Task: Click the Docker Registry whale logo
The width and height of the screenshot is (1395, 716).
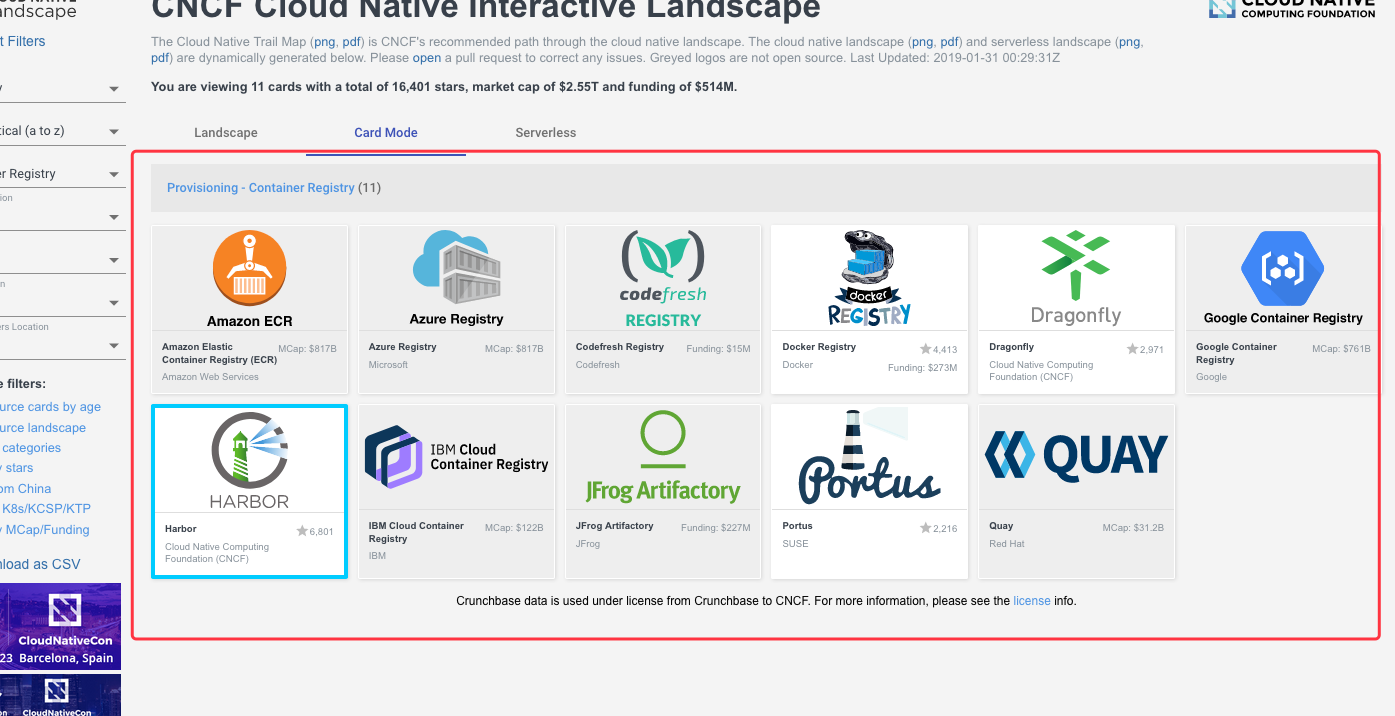Action: [x=869, y=277]
